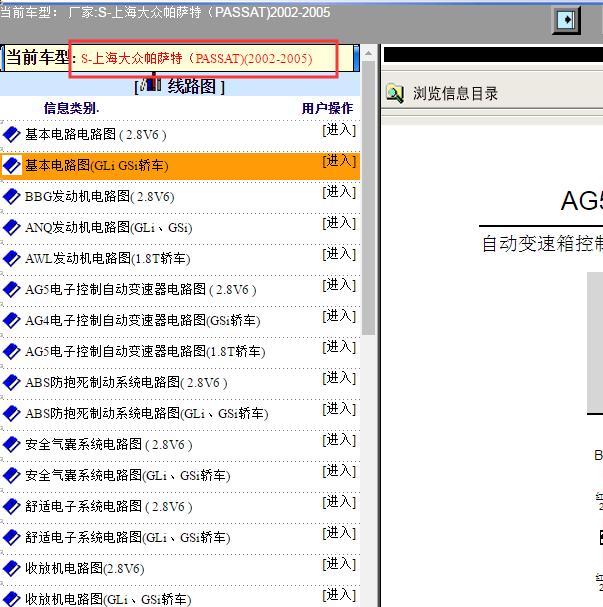603x607 pixels.
Task: Click the book icon beside BBG发动机电路图
Action: (12, 196)
